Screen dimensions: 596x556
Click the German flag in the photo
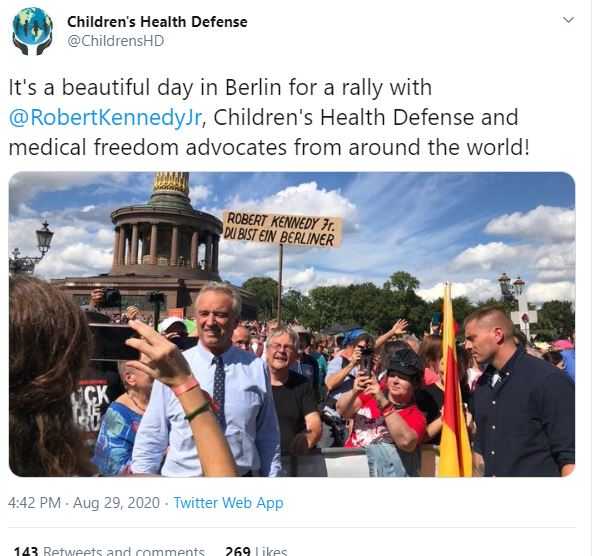pyautogui.click(x=453, y=384)
